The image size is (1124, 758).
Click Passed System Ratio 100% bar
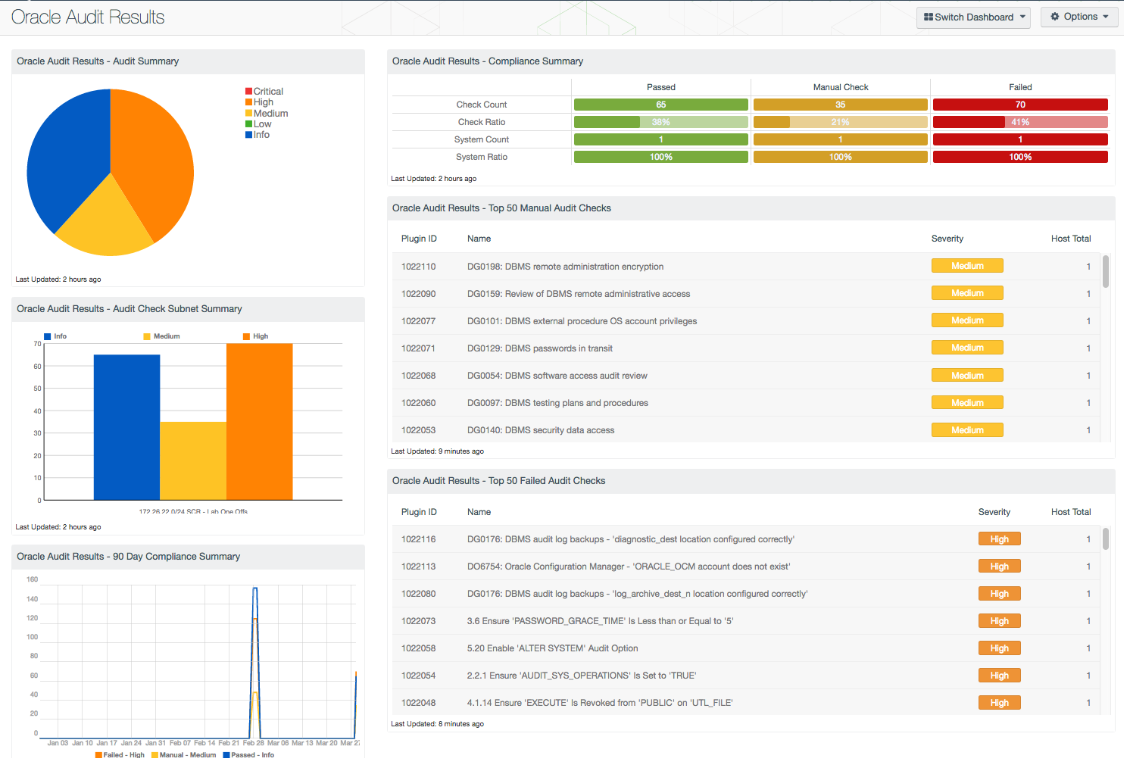click(661, 157)
